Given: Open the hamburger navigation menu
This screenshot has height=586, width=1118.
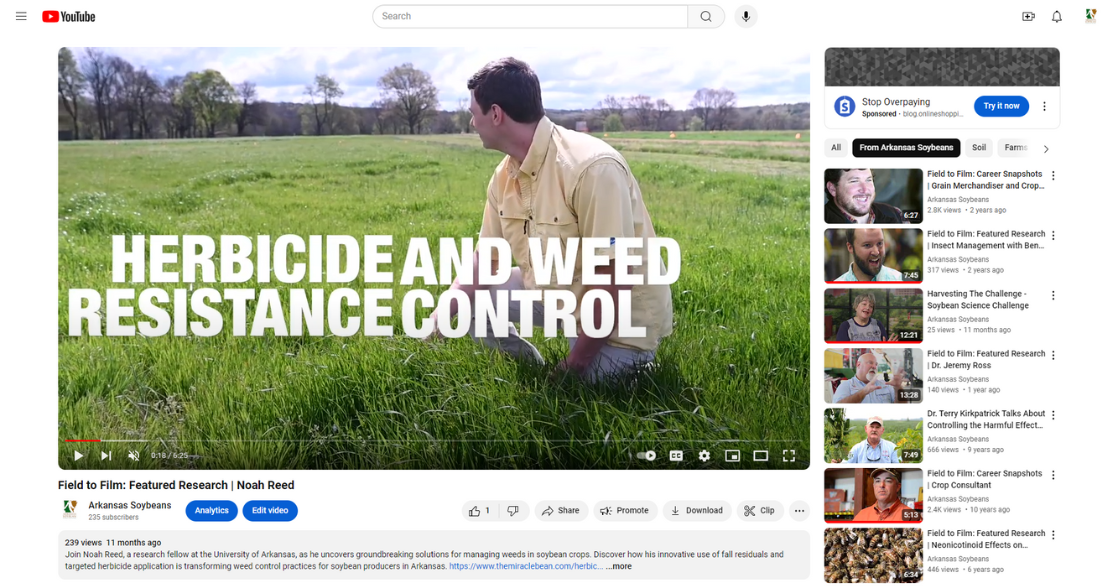Looking at the screenshot, I should click(x=21, y=16).
